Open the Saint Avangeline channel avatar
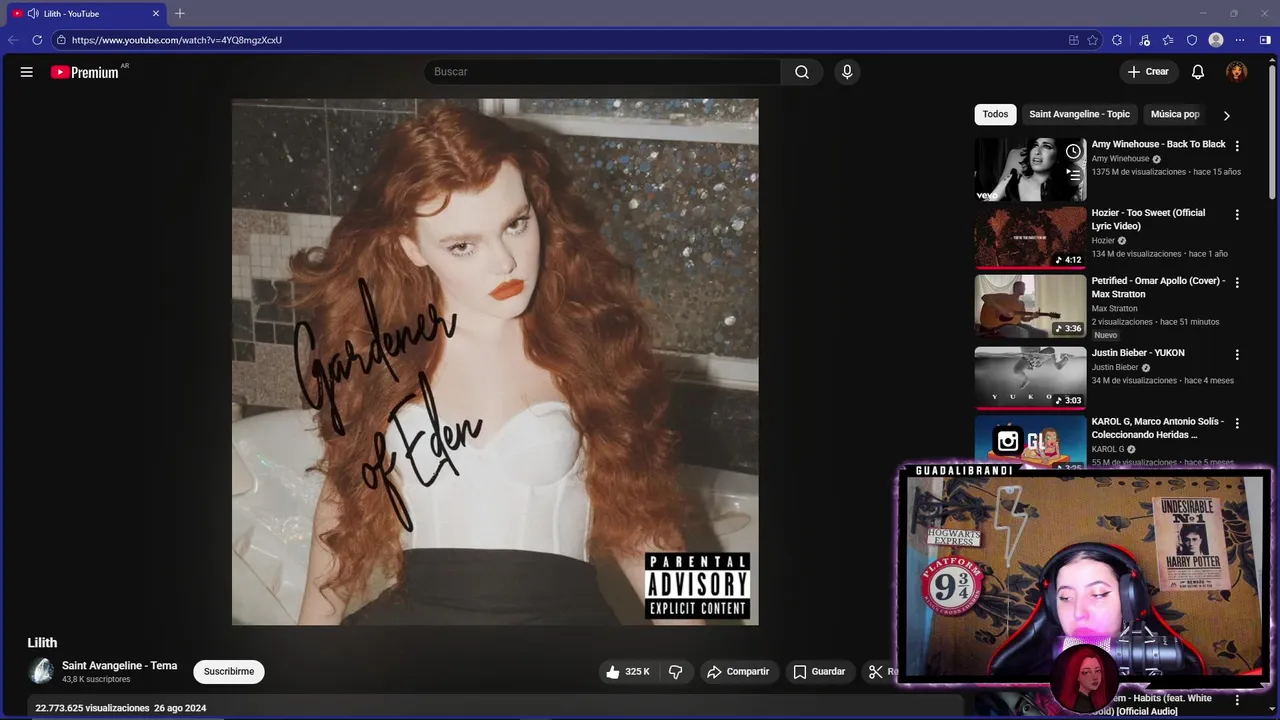The width and height of the screenshot is (1280, 720). (x=41, y=671)
